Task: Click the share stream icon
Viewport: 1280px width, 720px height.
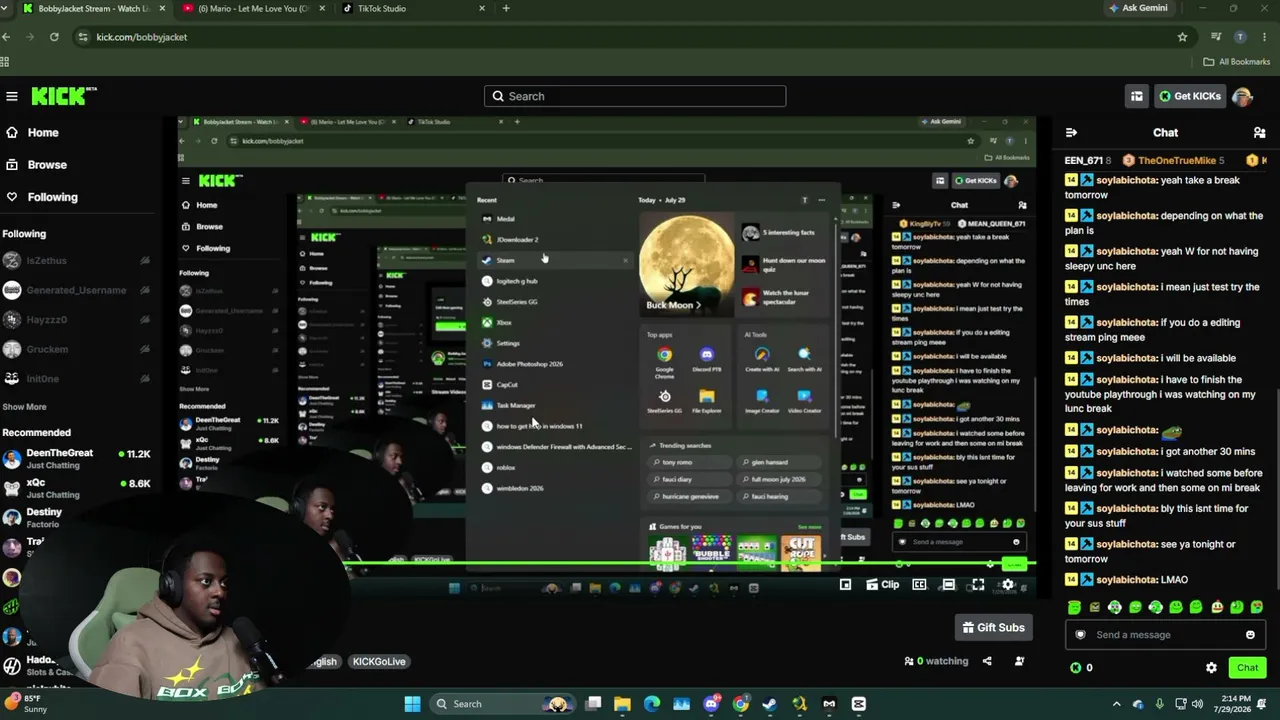Action: 987,661
